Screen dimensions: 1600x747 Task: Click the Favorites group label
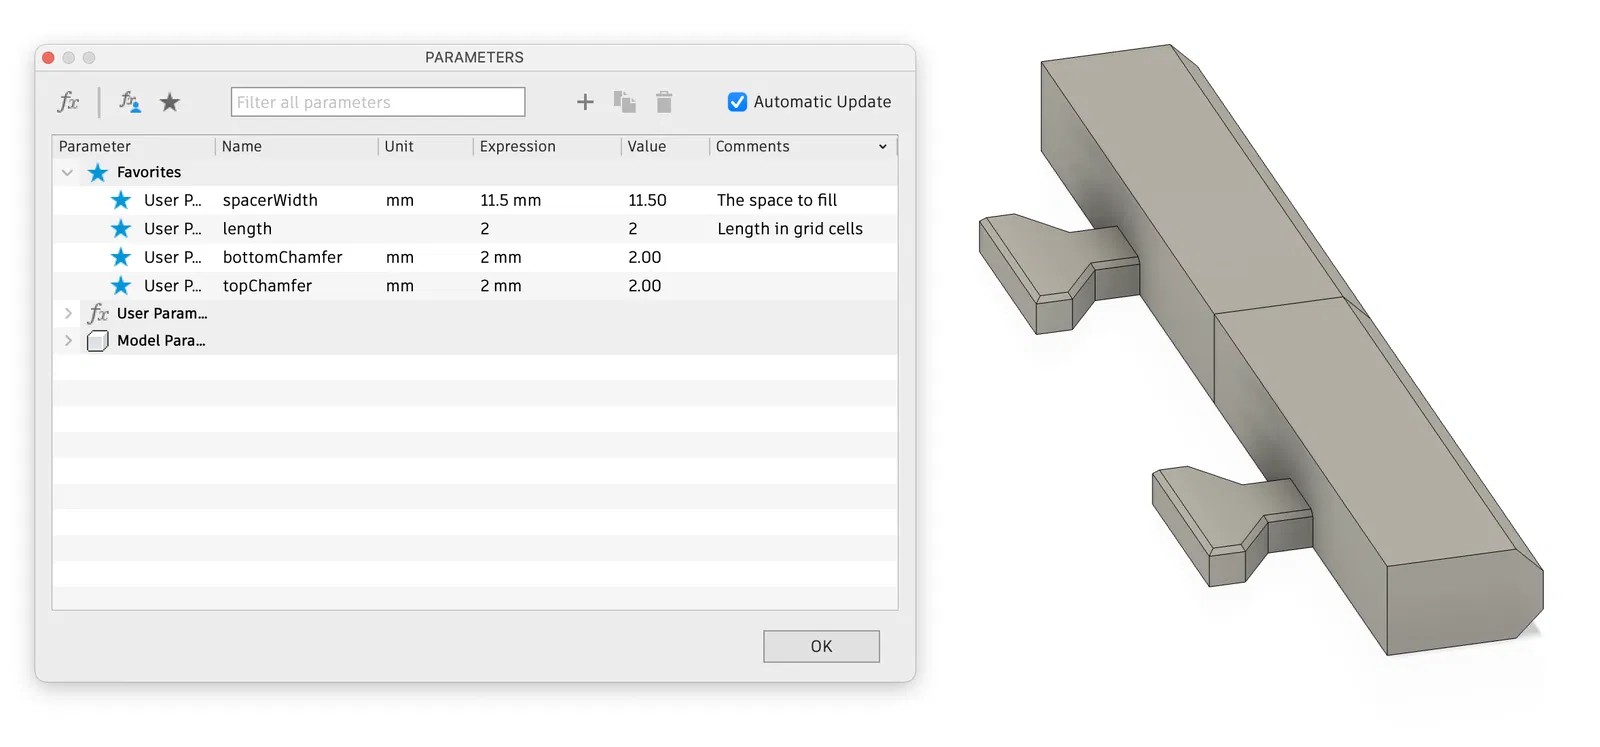149,172
